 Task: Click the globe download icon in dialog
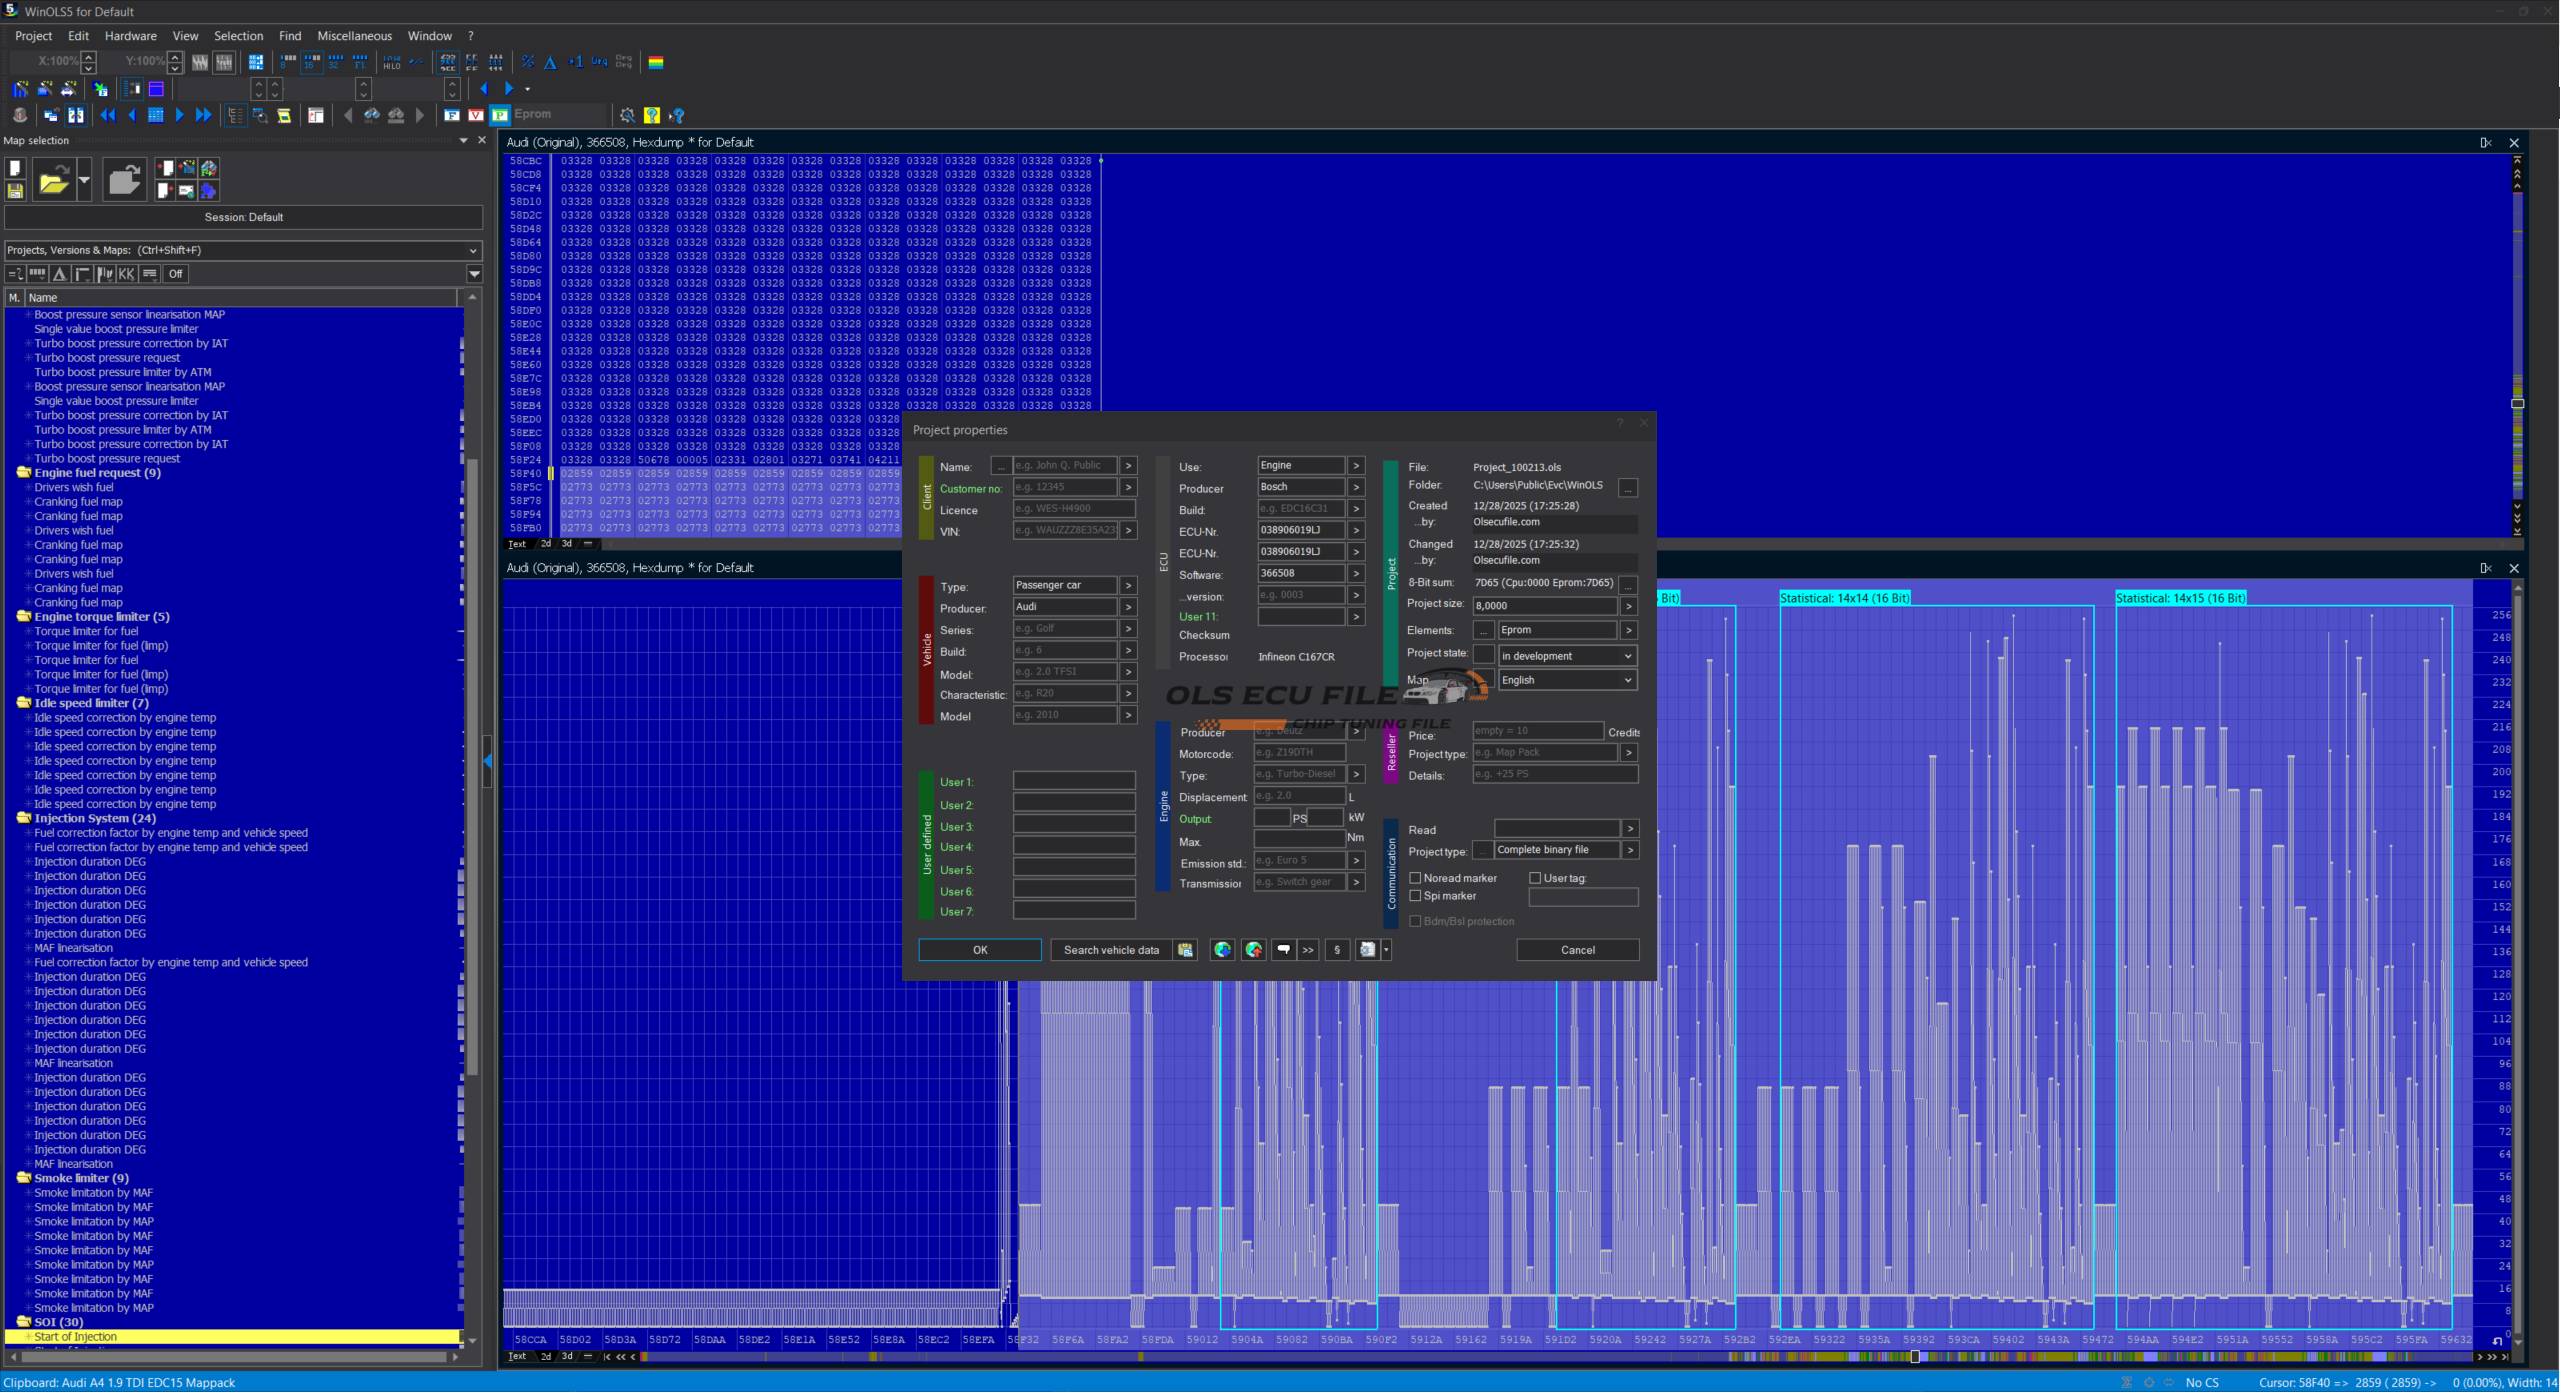coord(1222,950)
